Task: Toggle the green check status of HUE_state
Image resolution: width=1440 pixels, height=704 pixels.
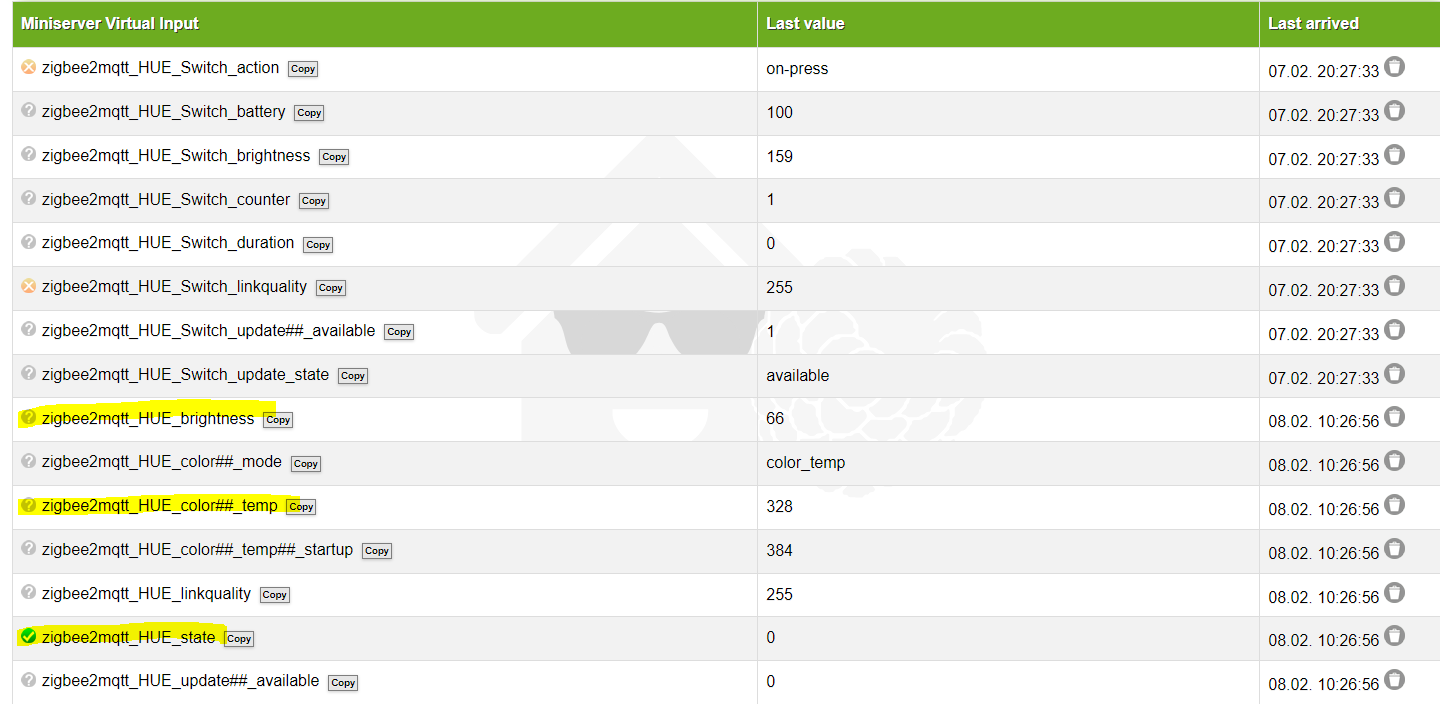Action: (x=28, y=636)
